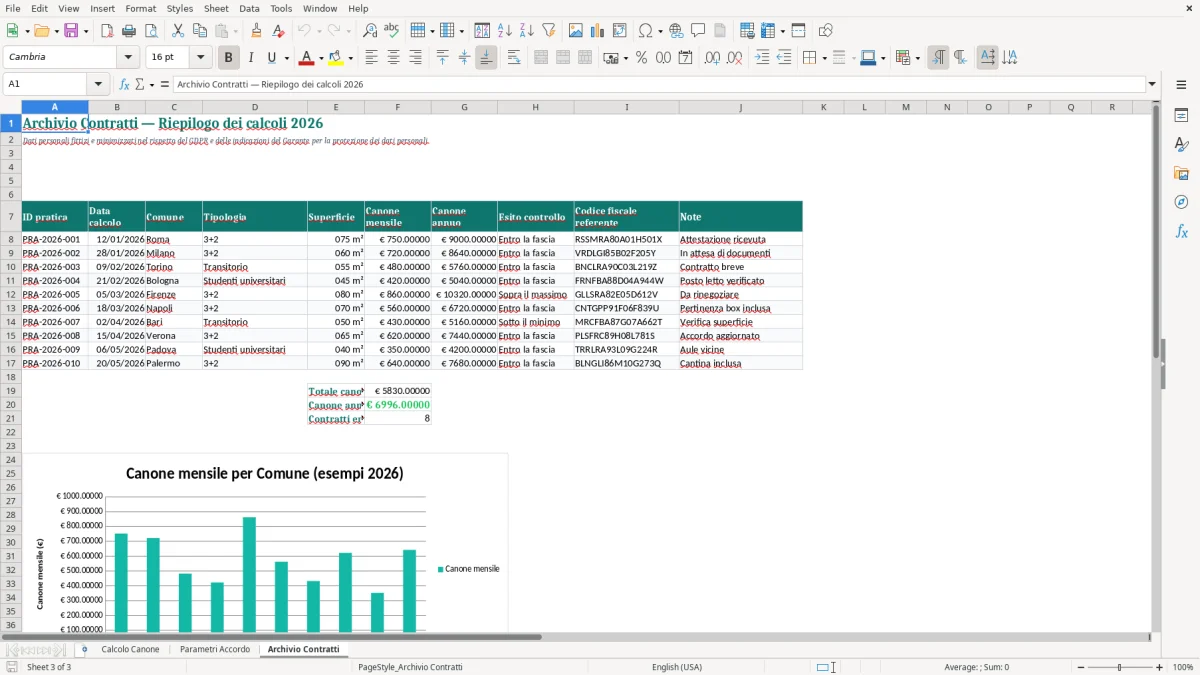Open sidebar Gallery deck
This screenshot has width=1200, height=675.
tap(1181, 173)
